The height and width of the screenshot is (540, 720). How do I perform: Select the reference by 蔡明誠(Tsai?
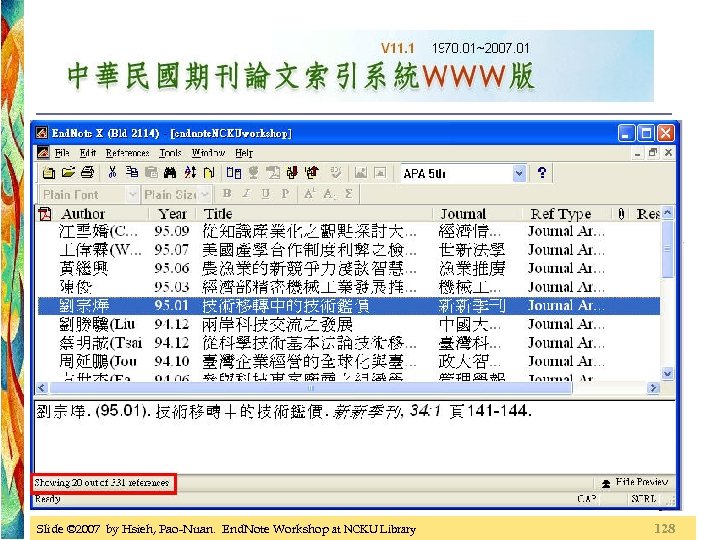pos(349,343)
